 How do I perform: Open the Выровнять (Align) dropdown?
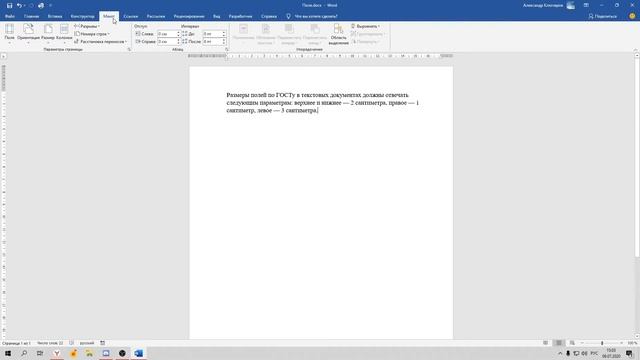tap(365, 26)
